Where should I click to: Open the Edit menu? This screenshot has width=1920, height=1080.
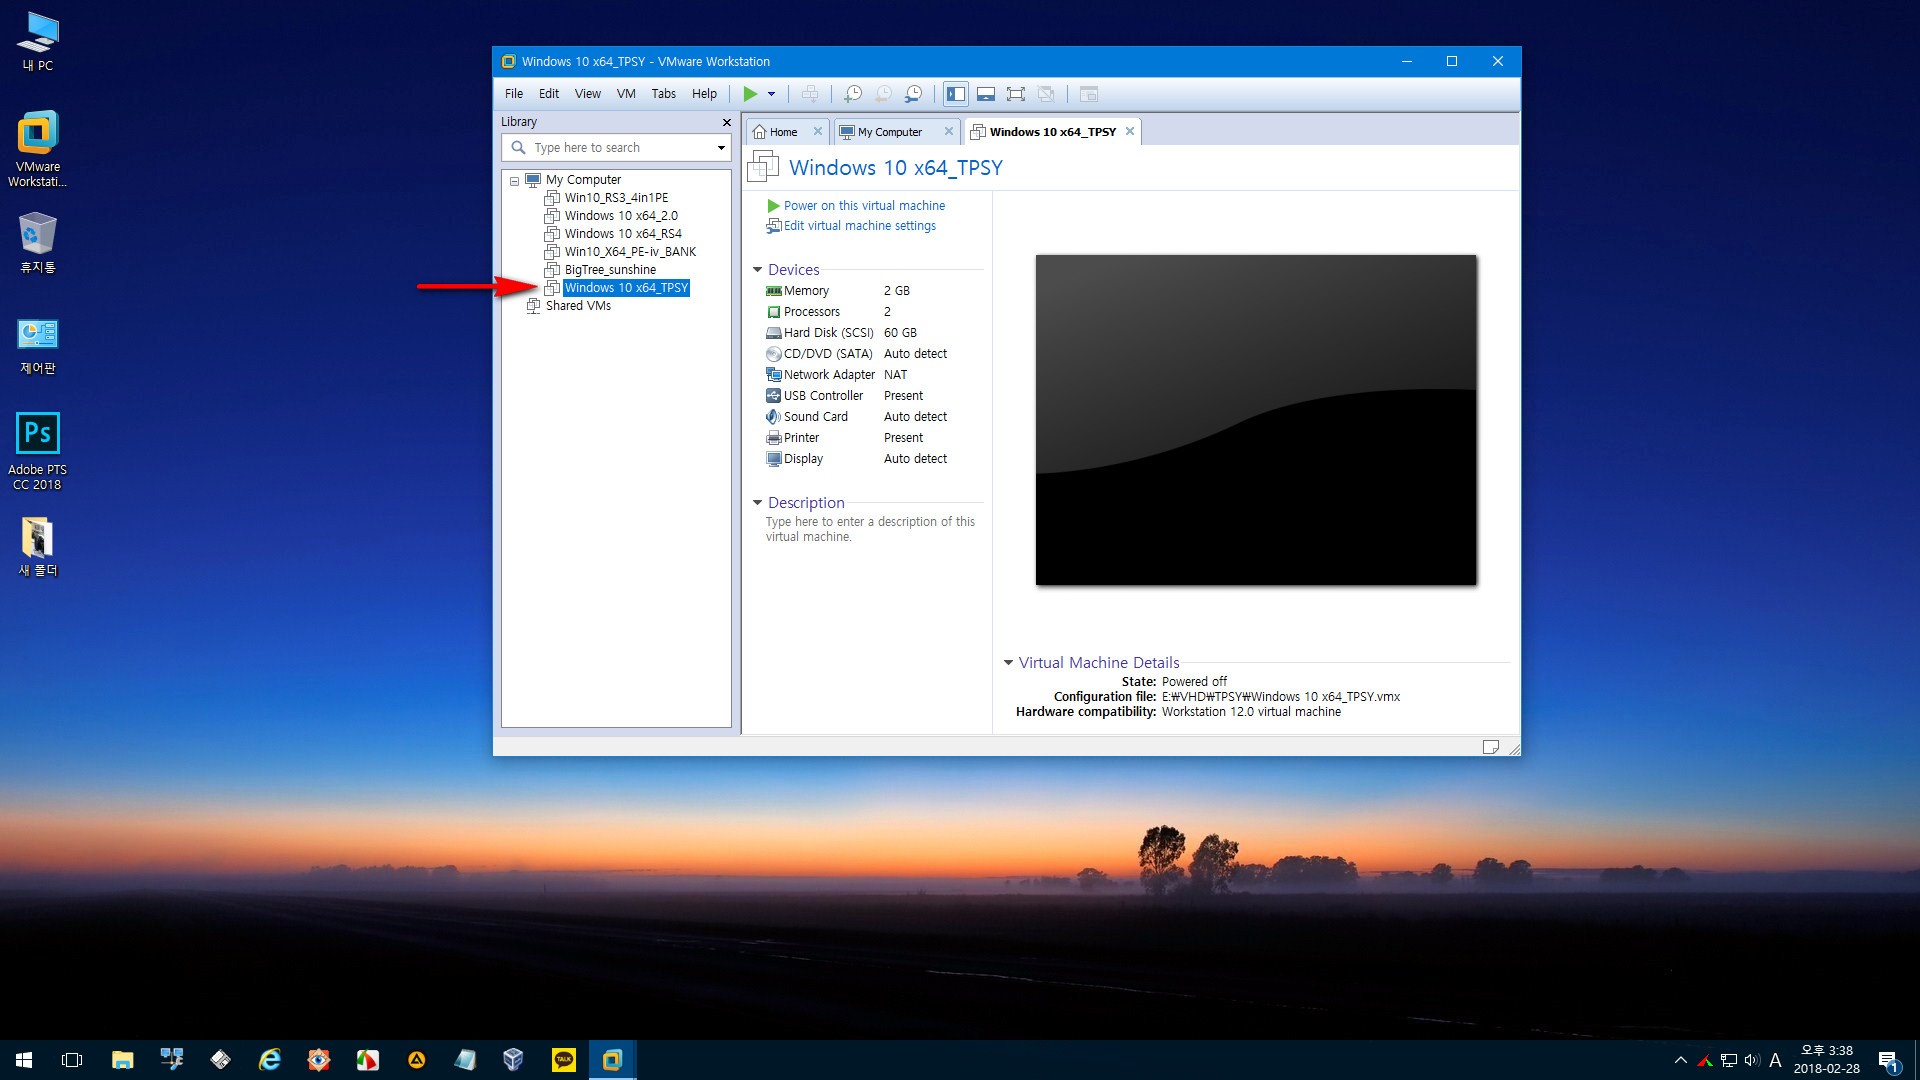(x=549, y=94)
